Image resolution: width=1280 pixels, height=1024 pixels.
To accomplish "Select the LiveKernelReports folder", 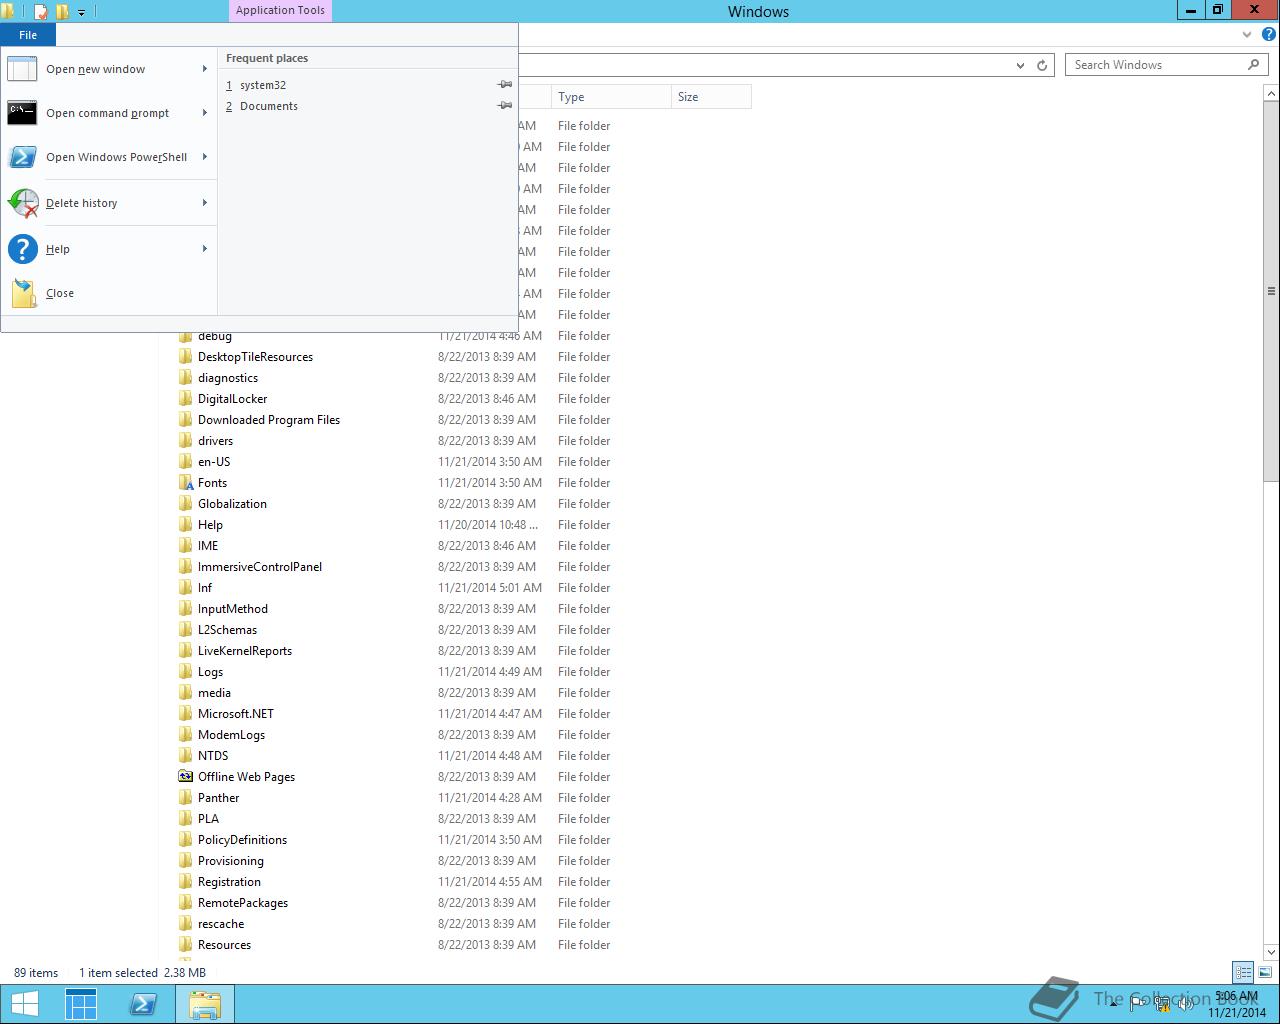I will pos(244,651).
